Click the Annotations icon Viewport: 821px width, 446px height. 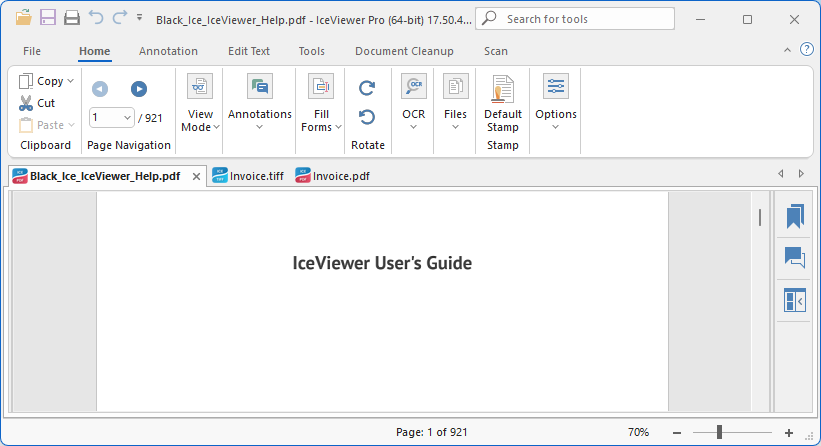point(260,86)
